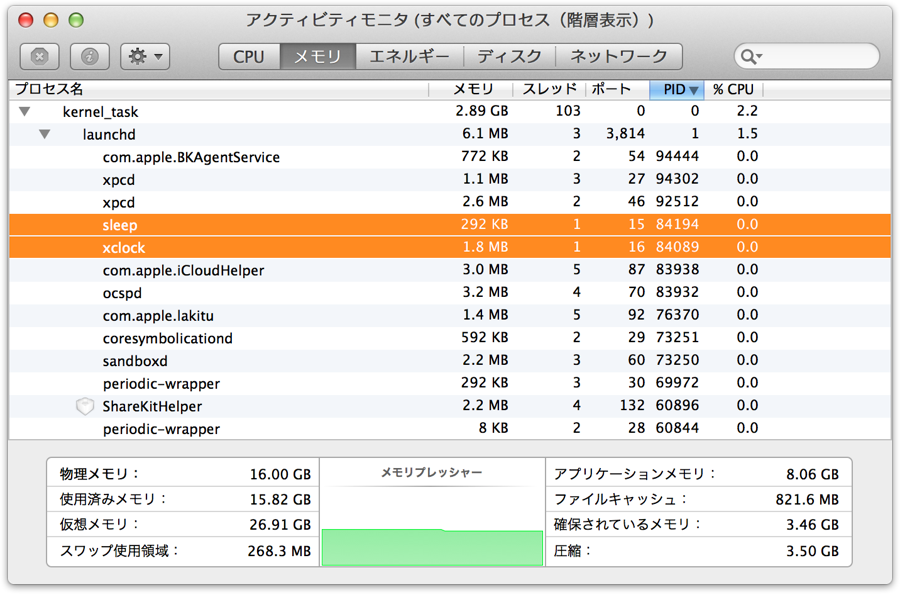Sort by the PID column header
This screenshot has height=594, width=900.
point(676,90)
